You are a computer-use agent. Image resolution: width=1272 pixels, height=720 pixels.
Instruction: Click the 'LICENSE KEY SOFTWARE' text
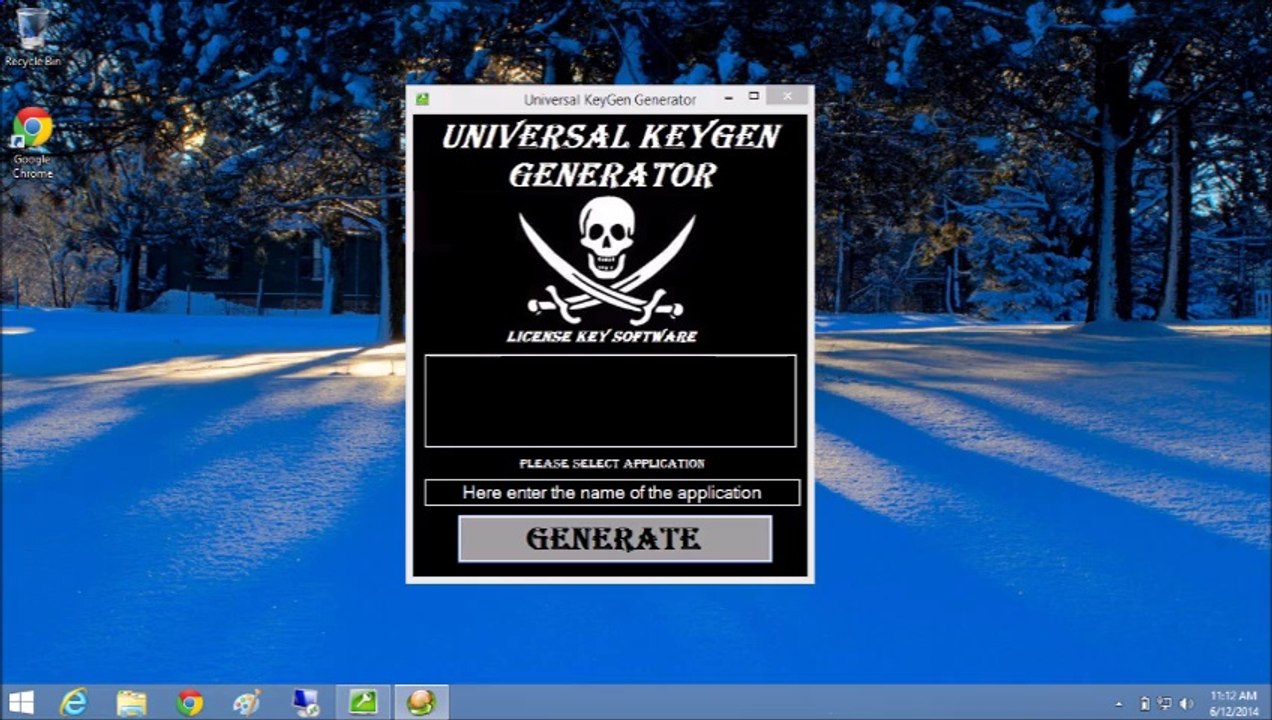coord(602,336)
